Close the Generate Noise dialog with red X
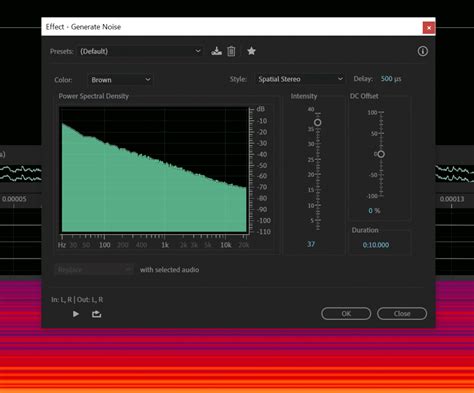Viewport: 474px width, 393px height. click(429, 28)
